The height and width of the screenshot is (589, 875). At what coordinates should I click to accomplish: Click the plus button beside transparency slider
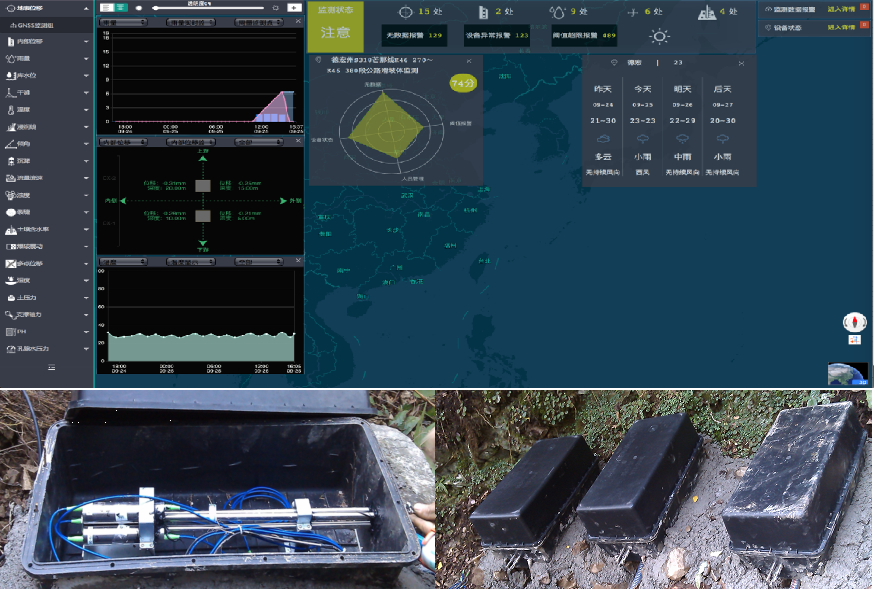(x=294, y=7)
